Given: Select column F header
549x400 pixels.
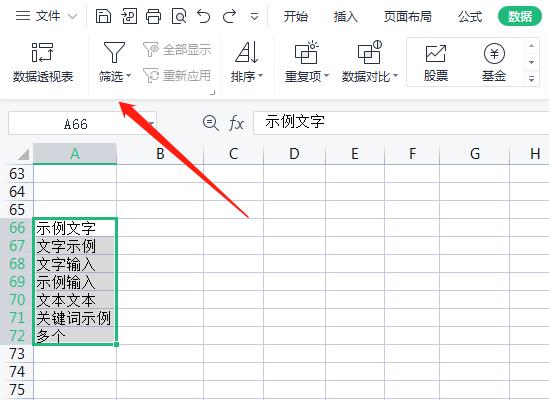Looking at the screenshot, I should (412, 154).
